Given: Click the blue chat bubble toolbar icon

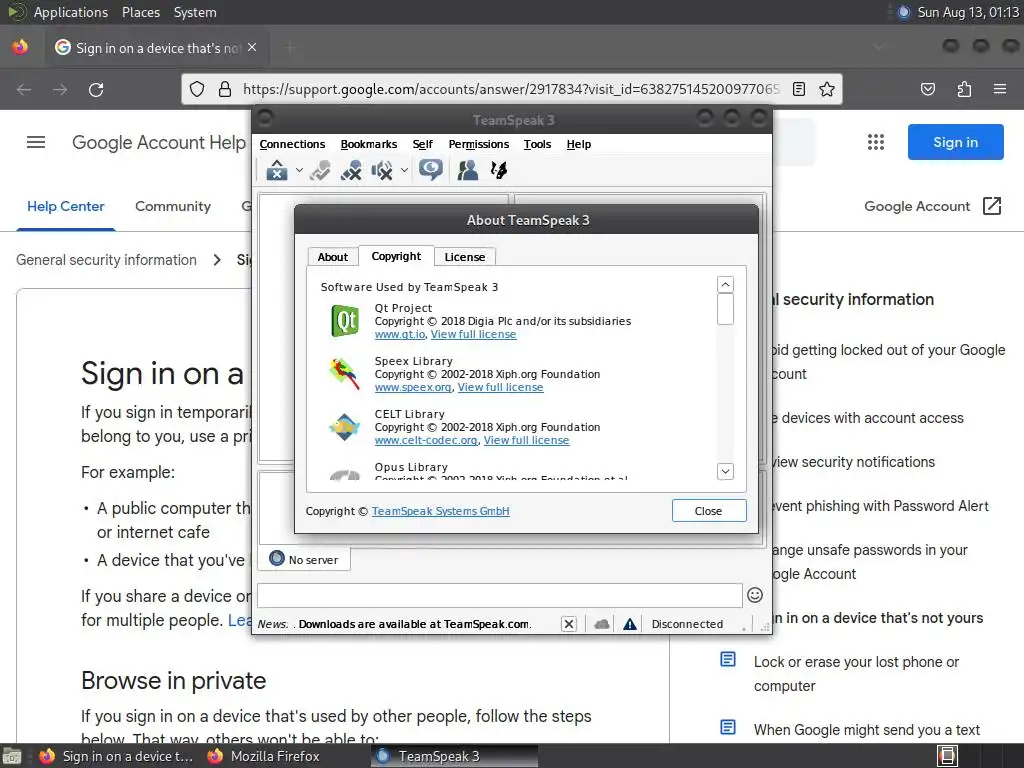Looking at the screenshot, I should (430, 170).
